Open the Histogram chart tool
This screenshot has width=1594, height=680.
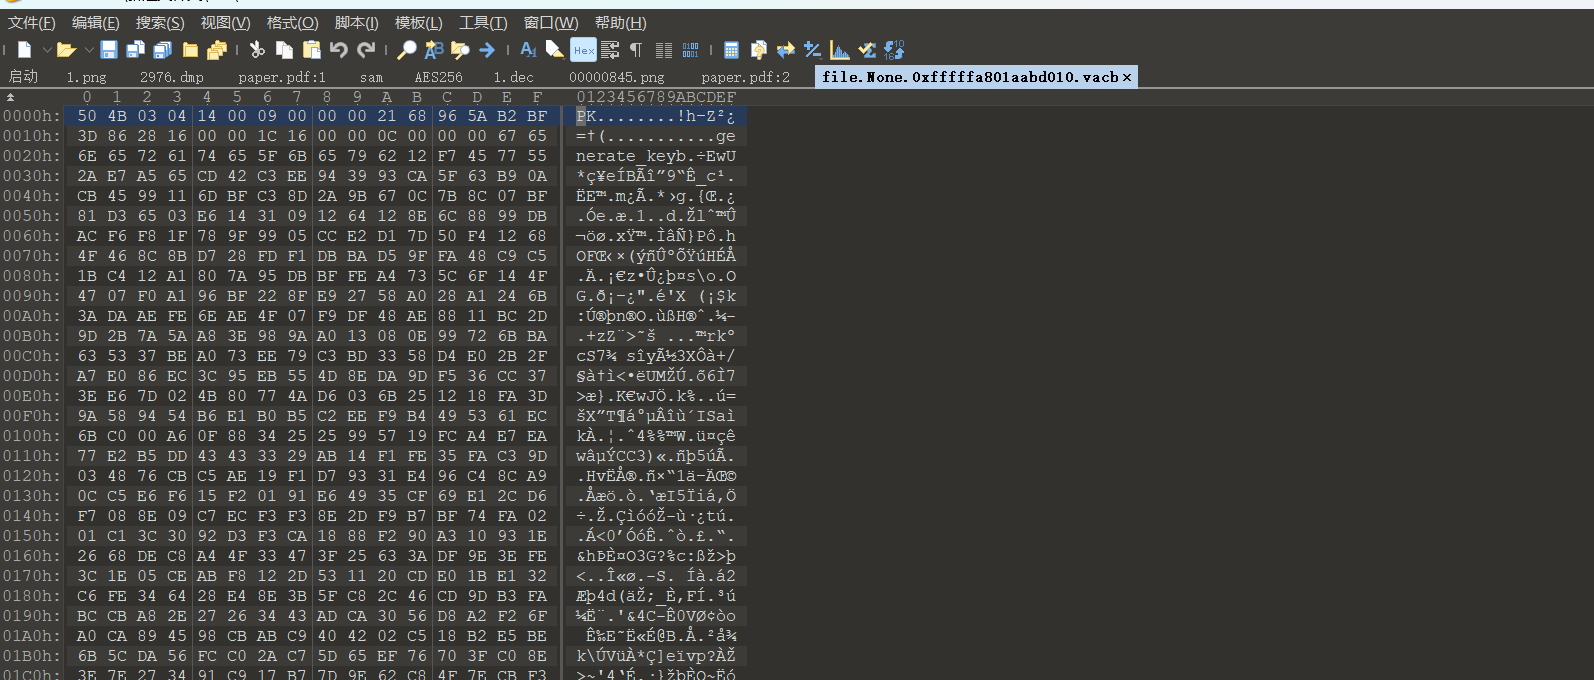pyautogui.click(x=840, y=50)
